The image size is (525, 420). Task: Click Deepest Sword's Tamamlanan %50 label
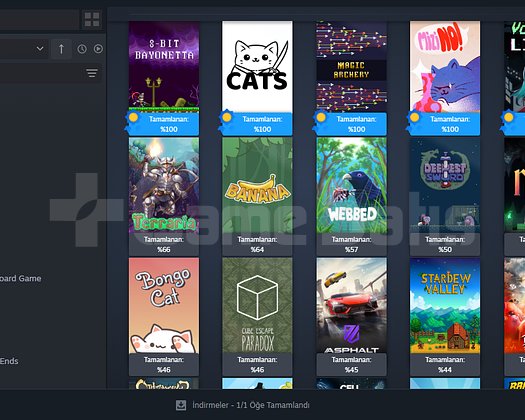(445, 244)
